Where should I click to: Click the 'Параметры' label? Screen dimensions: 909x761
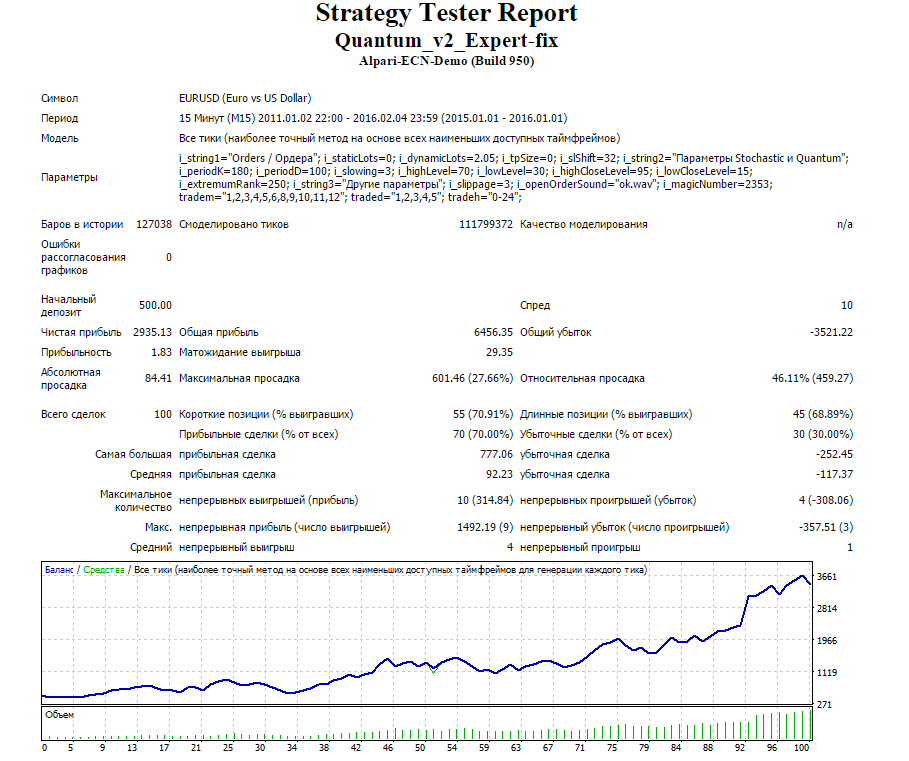69,177
